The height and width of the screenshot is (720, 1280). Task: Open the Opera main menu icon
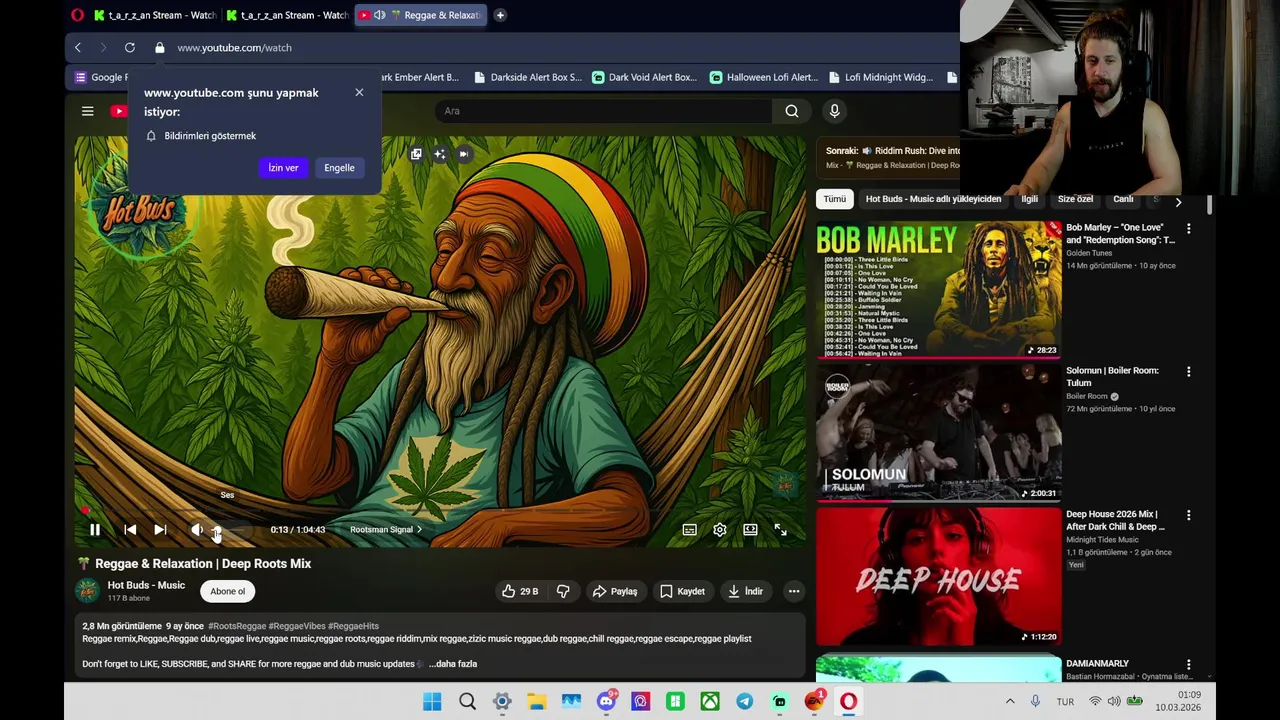(77, 15)
